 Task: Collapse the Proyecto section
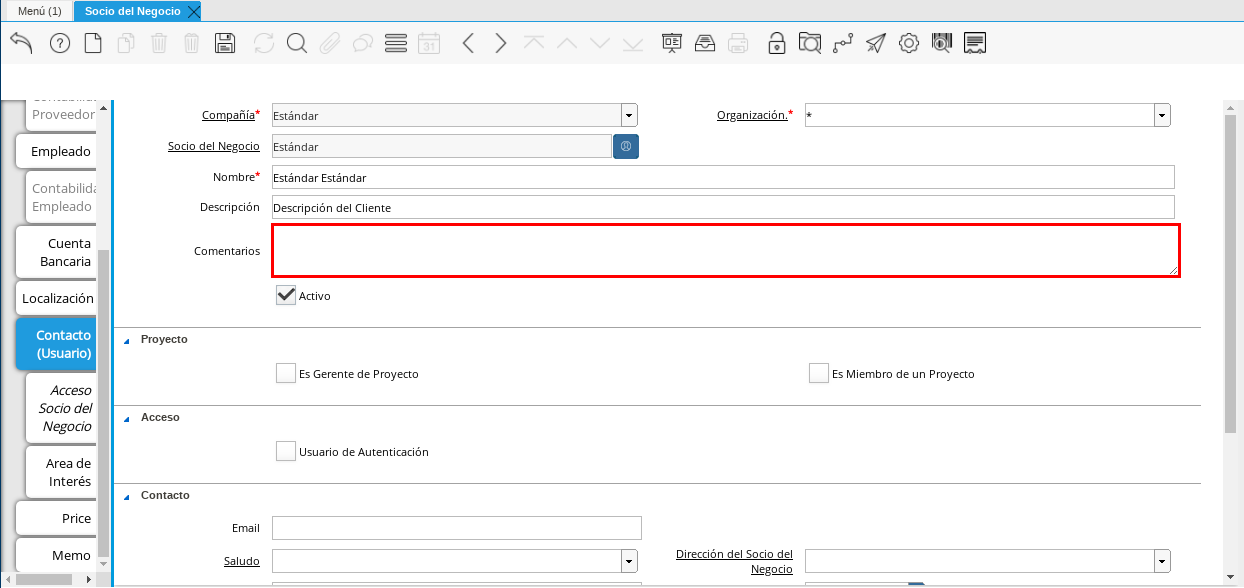(x=126, y=340)
